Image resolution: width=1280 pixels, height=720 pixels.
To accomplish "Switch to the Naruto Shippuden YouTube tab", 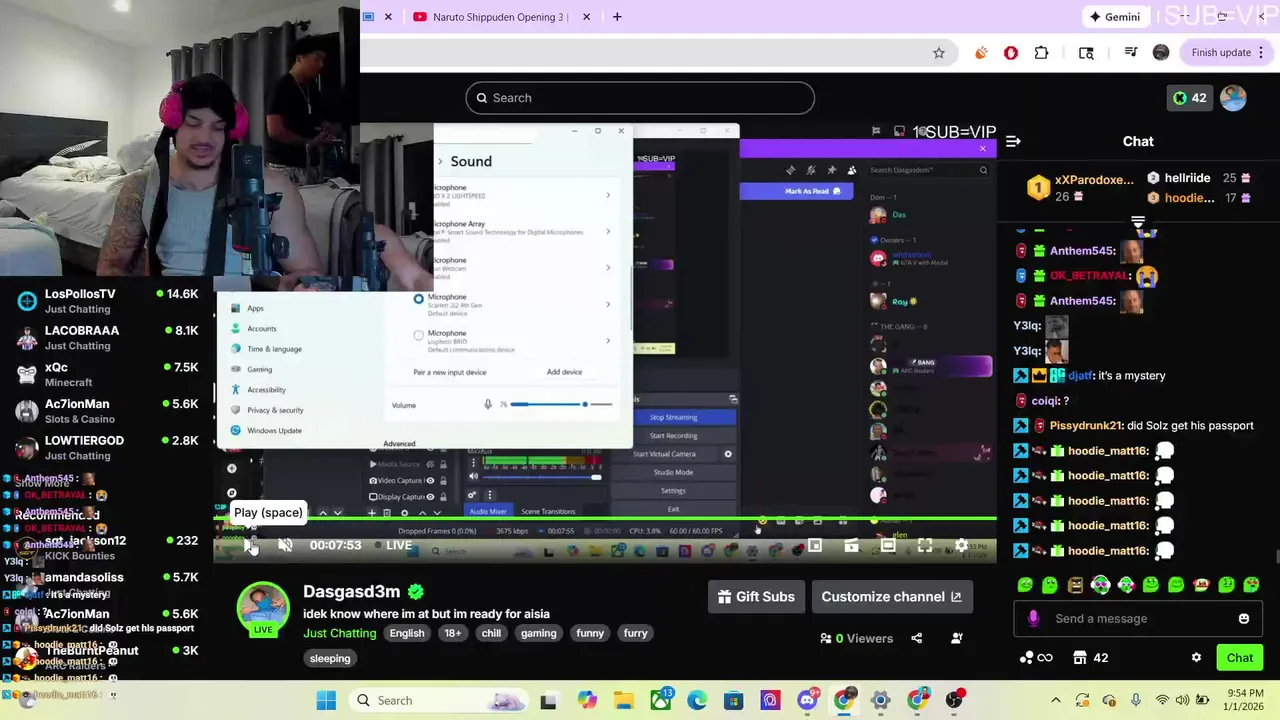I will pyautogui.click(x=500, y=17).
